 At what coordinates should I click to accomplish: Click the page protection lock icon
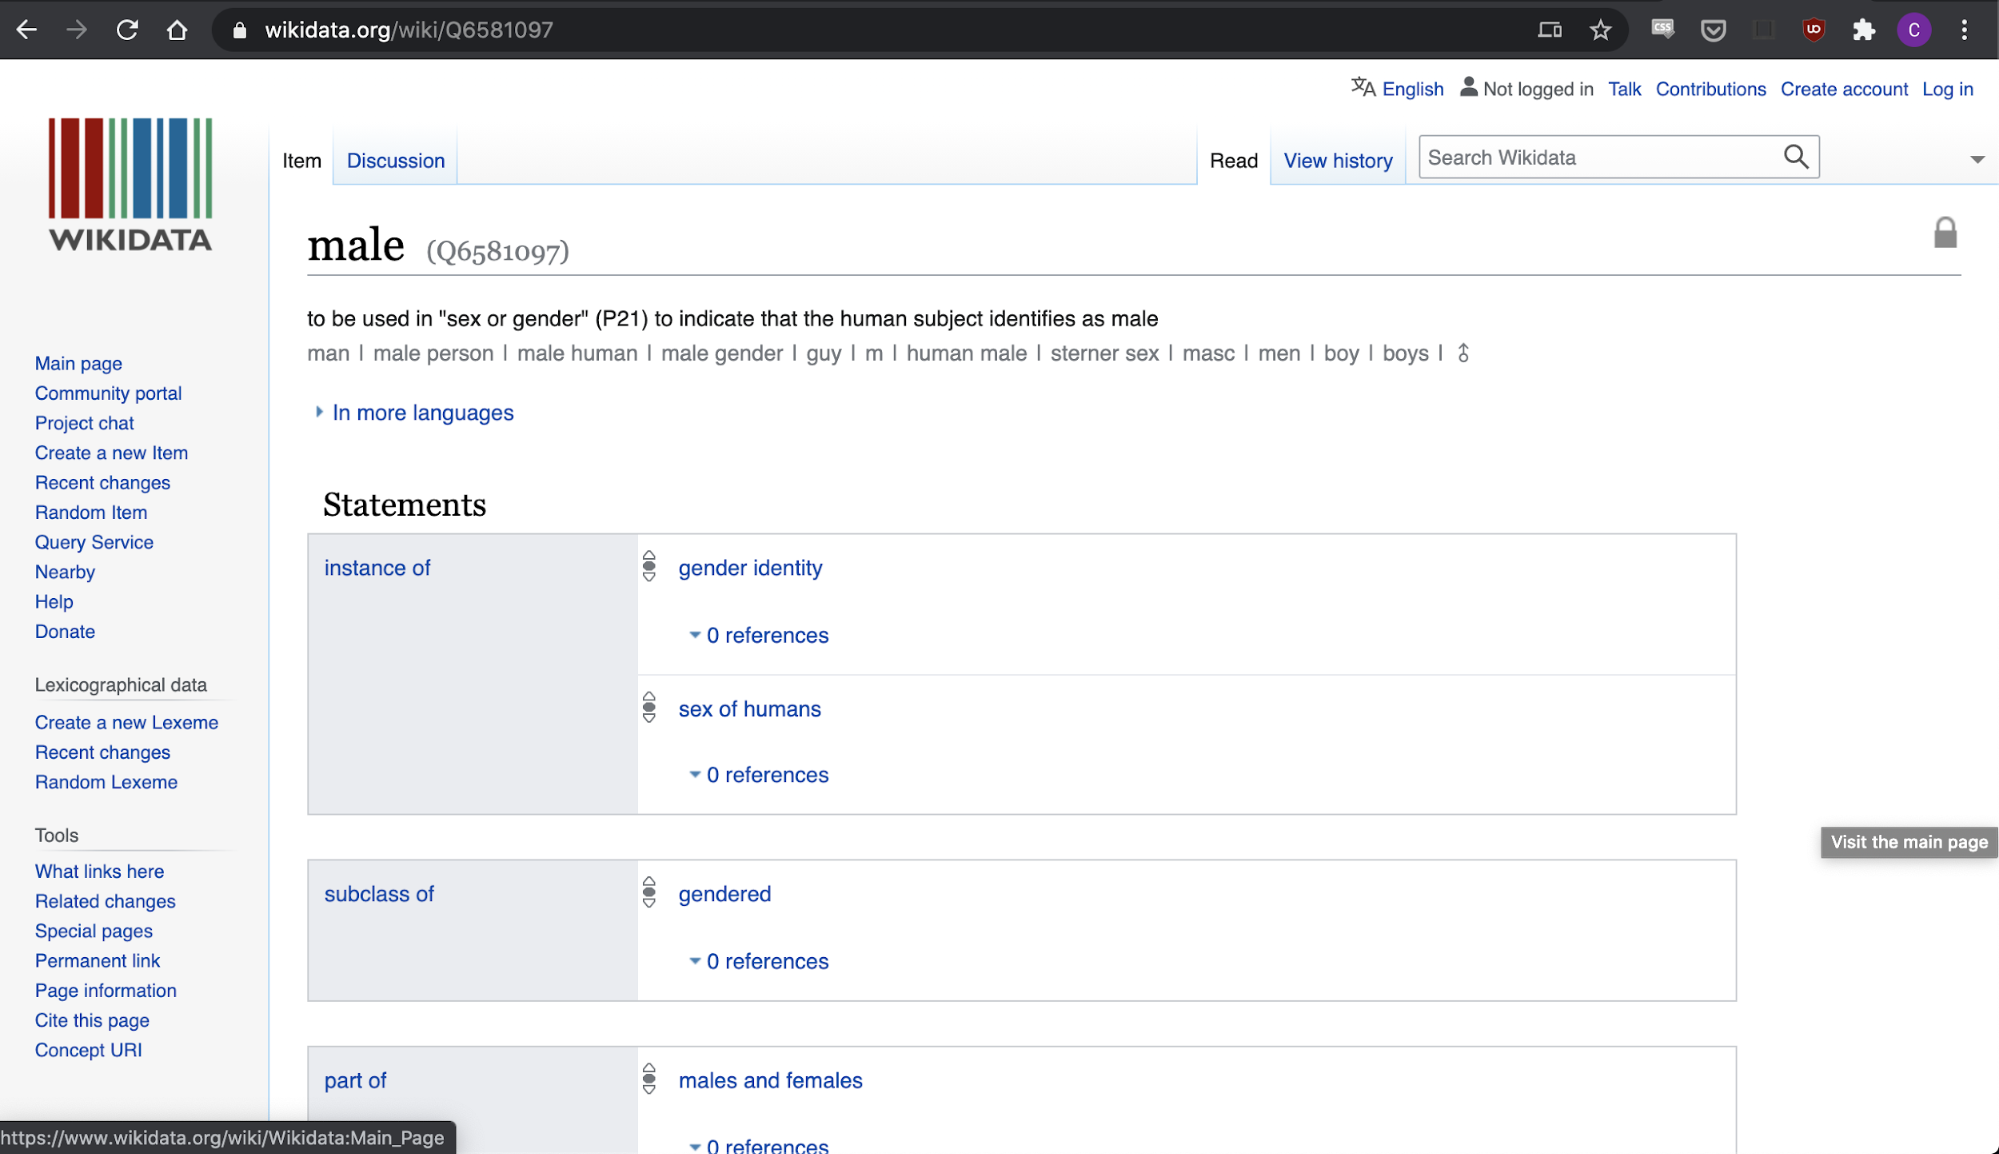click(x=1944, y=233)
